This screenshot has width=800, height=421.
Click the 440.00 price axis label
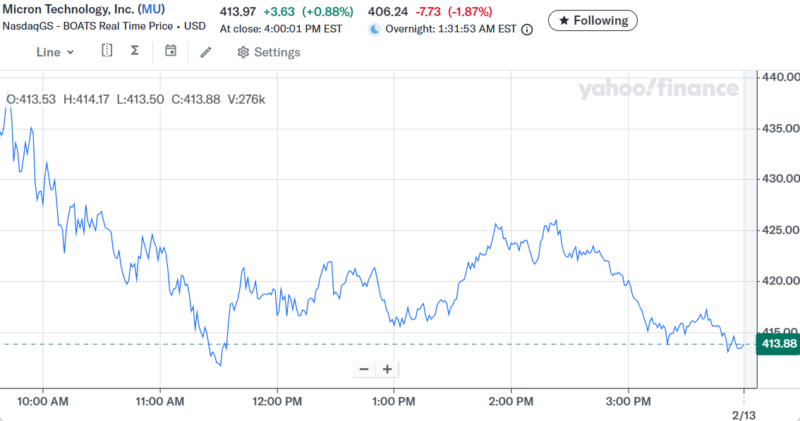click(779, 77)
